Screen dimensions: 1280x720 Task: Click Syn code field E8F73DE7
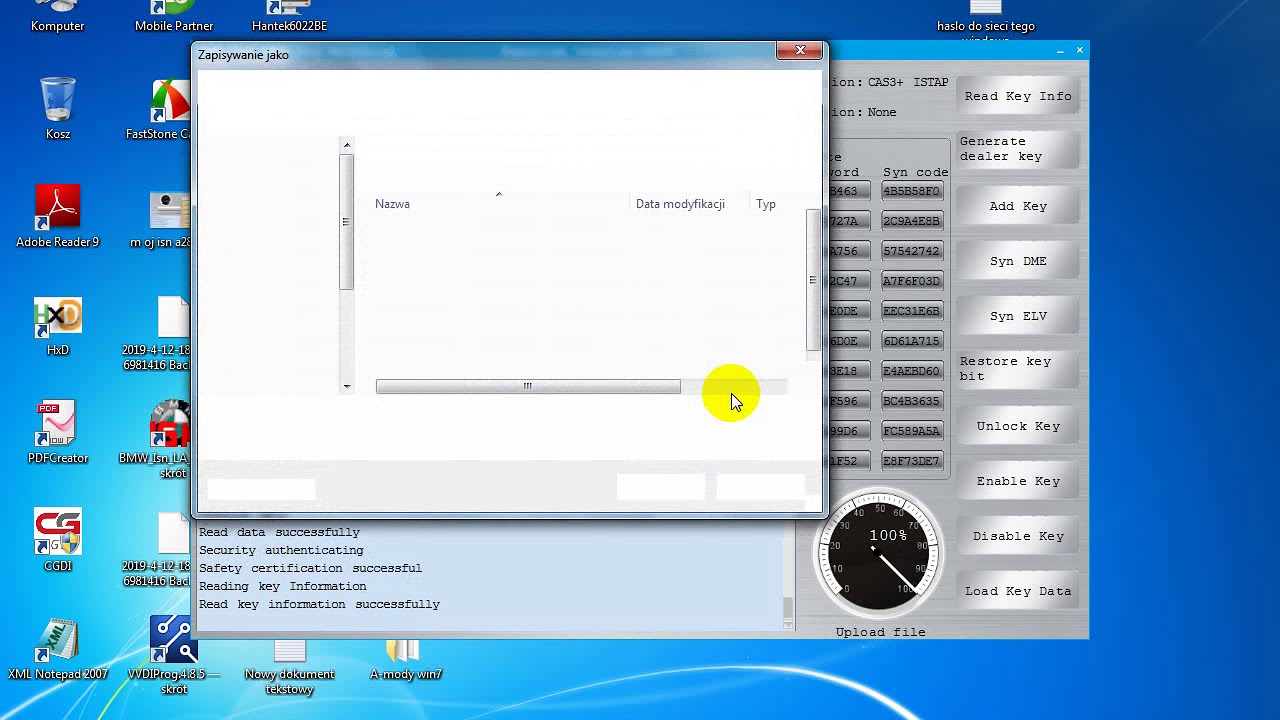(912, 461)
